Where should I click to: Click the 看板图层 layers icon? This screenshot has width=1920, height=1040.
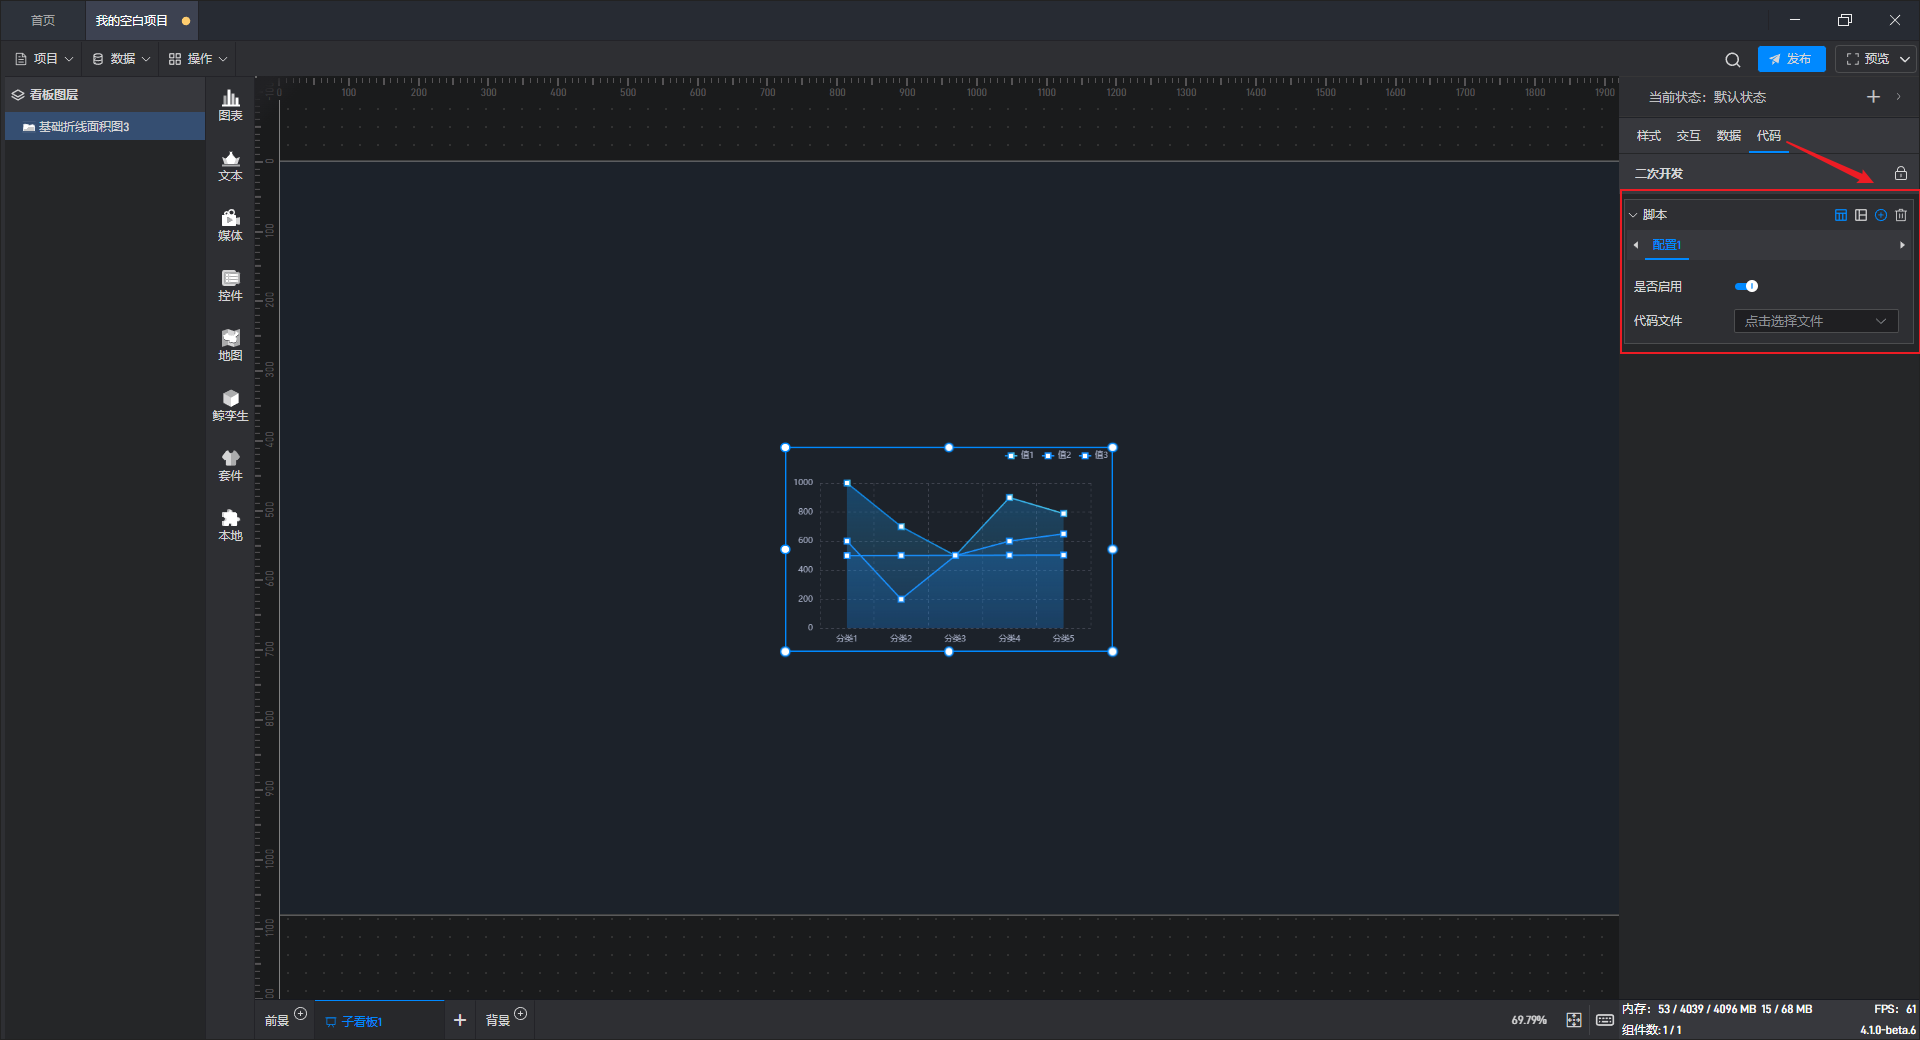coord(18,95)
